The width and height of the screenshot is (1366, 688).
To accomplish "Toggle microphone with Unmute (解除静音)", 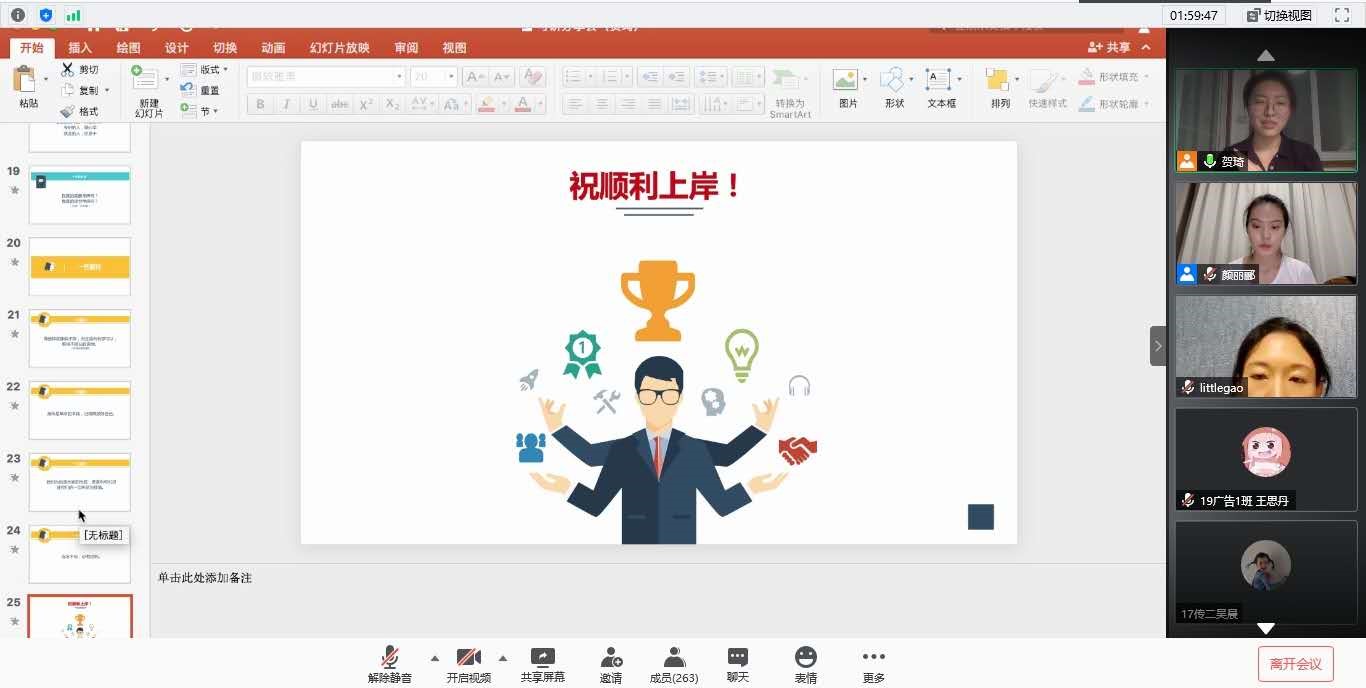I will click(x=390, y=657).
